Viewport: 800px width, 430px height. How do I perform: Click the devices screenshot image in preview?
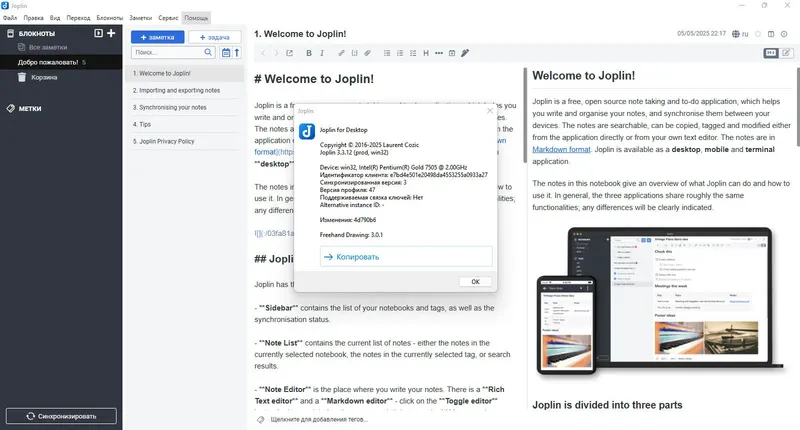pyautogui.click(x=661, y=301)
